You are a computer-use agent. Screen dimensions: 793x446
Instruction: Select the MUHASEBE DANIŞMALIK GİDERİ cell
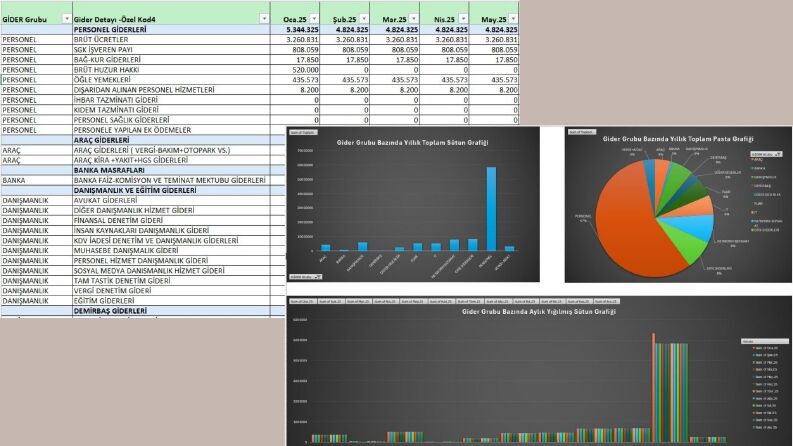tap(171, 250)
